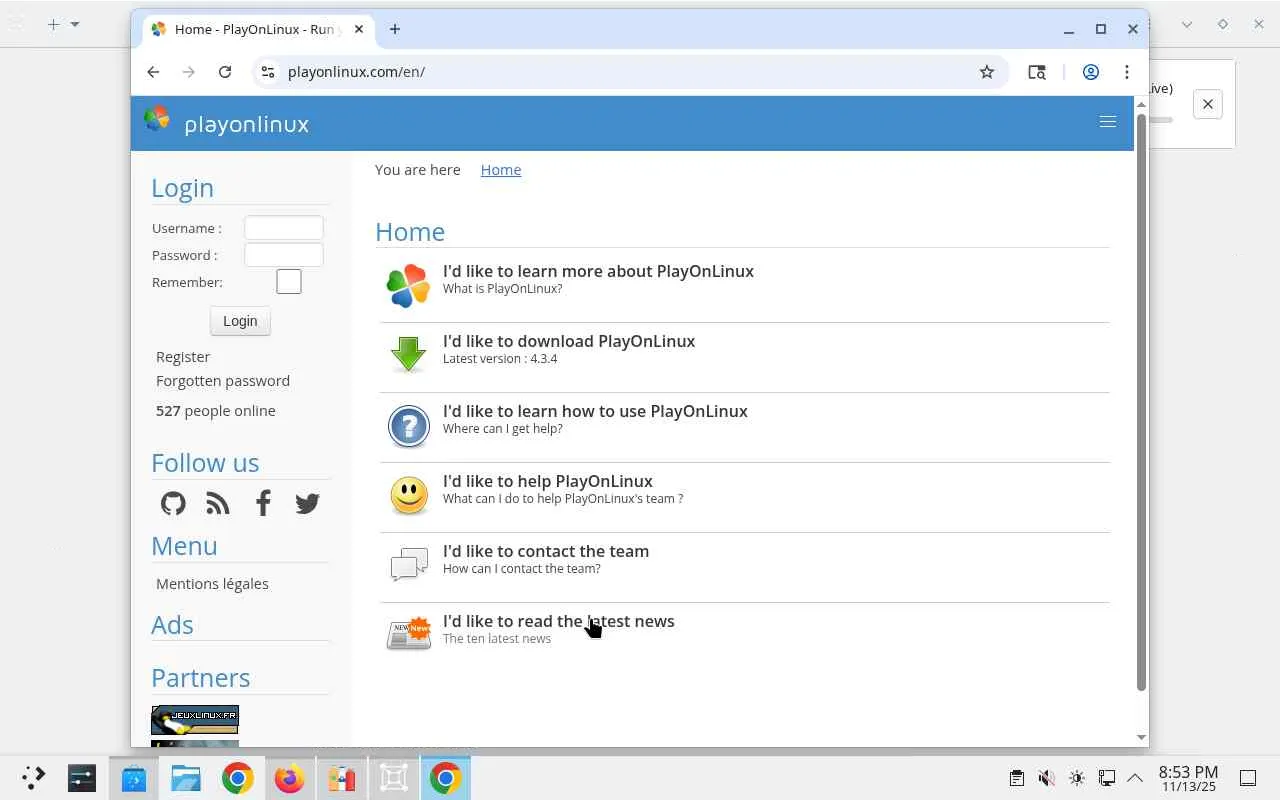Open the JeuxLinux.fr partner banner
The width and height of the screenshot is (1280, 800).
(195, 720)
